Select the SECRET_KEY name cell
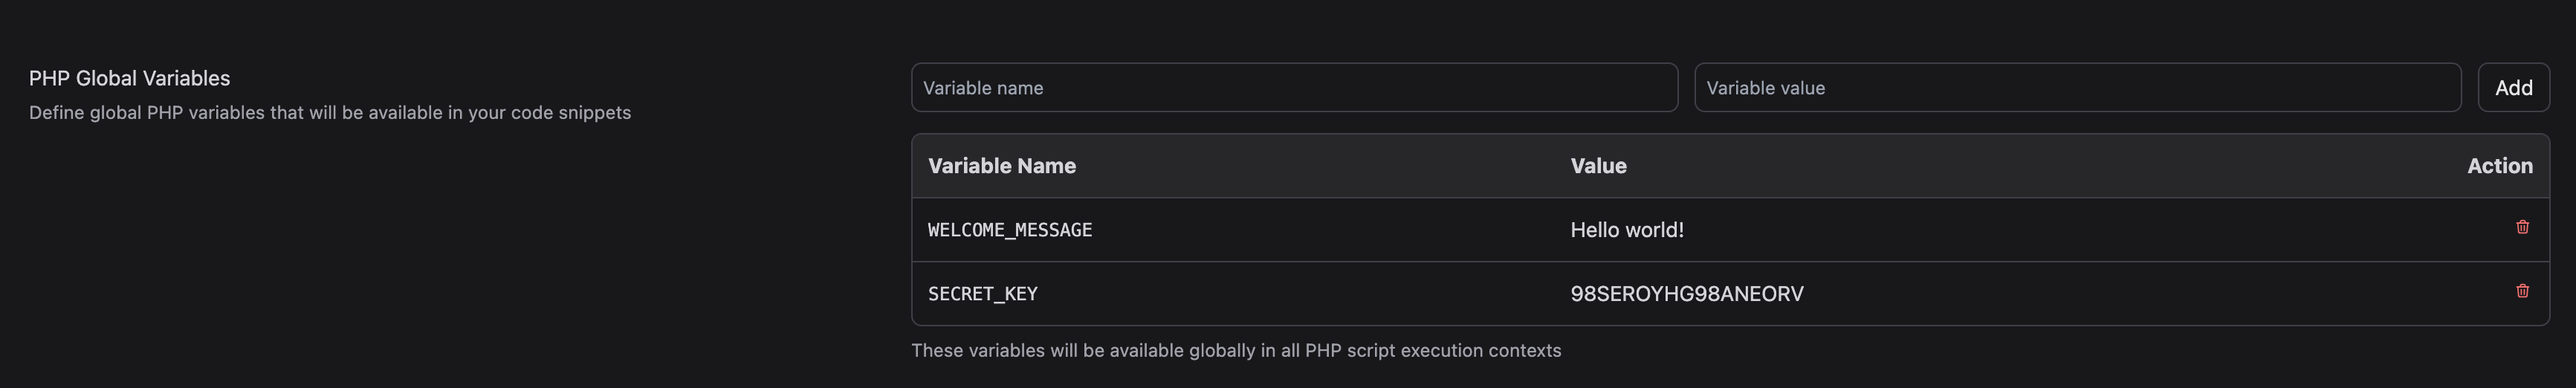 click(982, 294)
